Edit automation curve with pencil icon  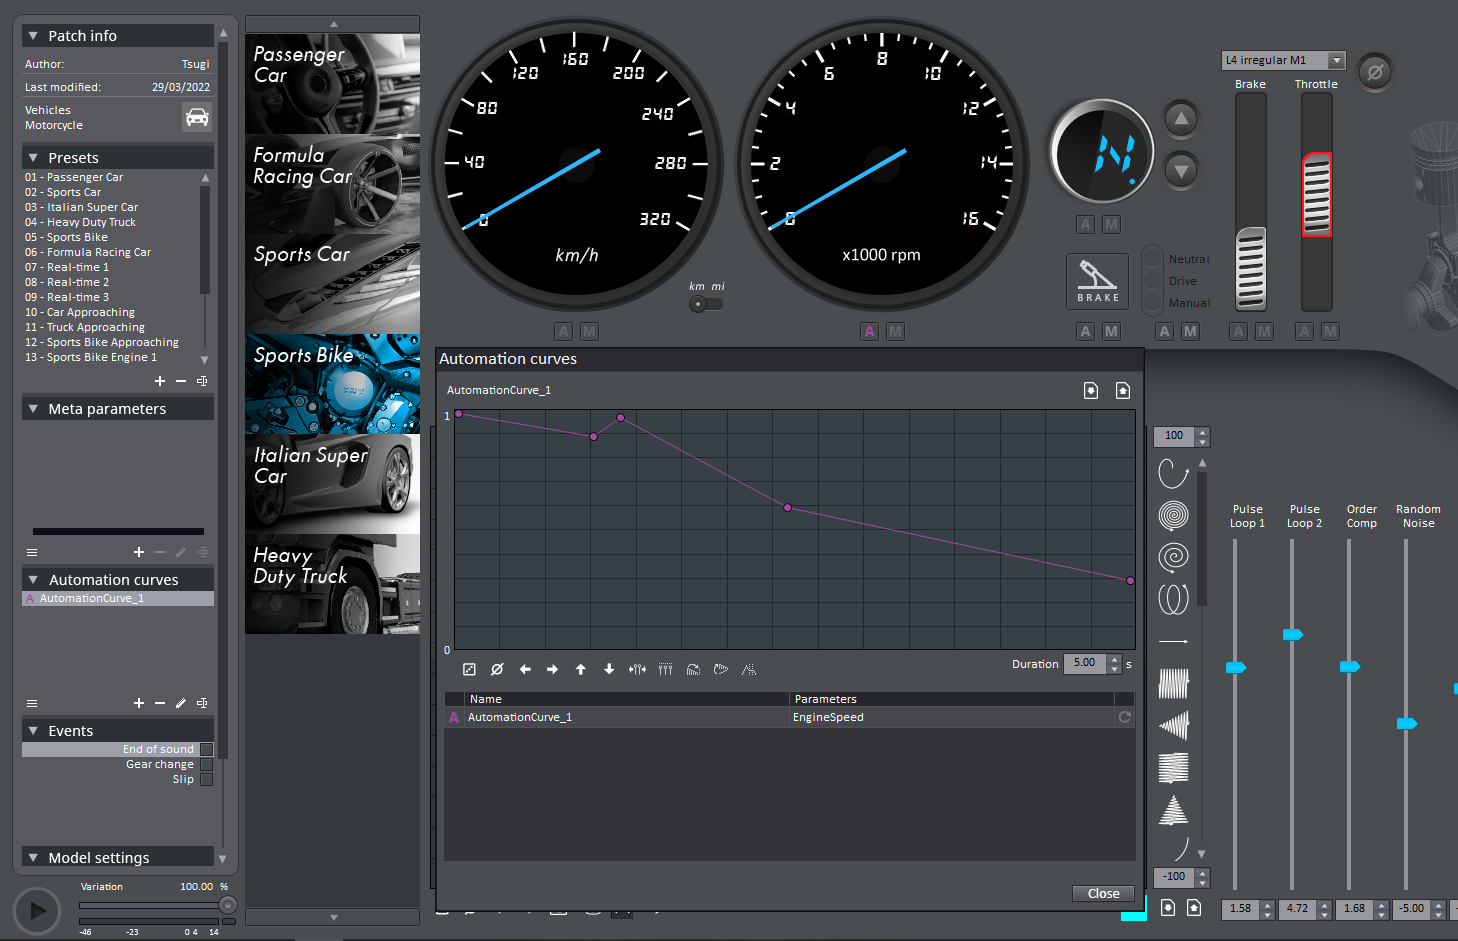181,703
